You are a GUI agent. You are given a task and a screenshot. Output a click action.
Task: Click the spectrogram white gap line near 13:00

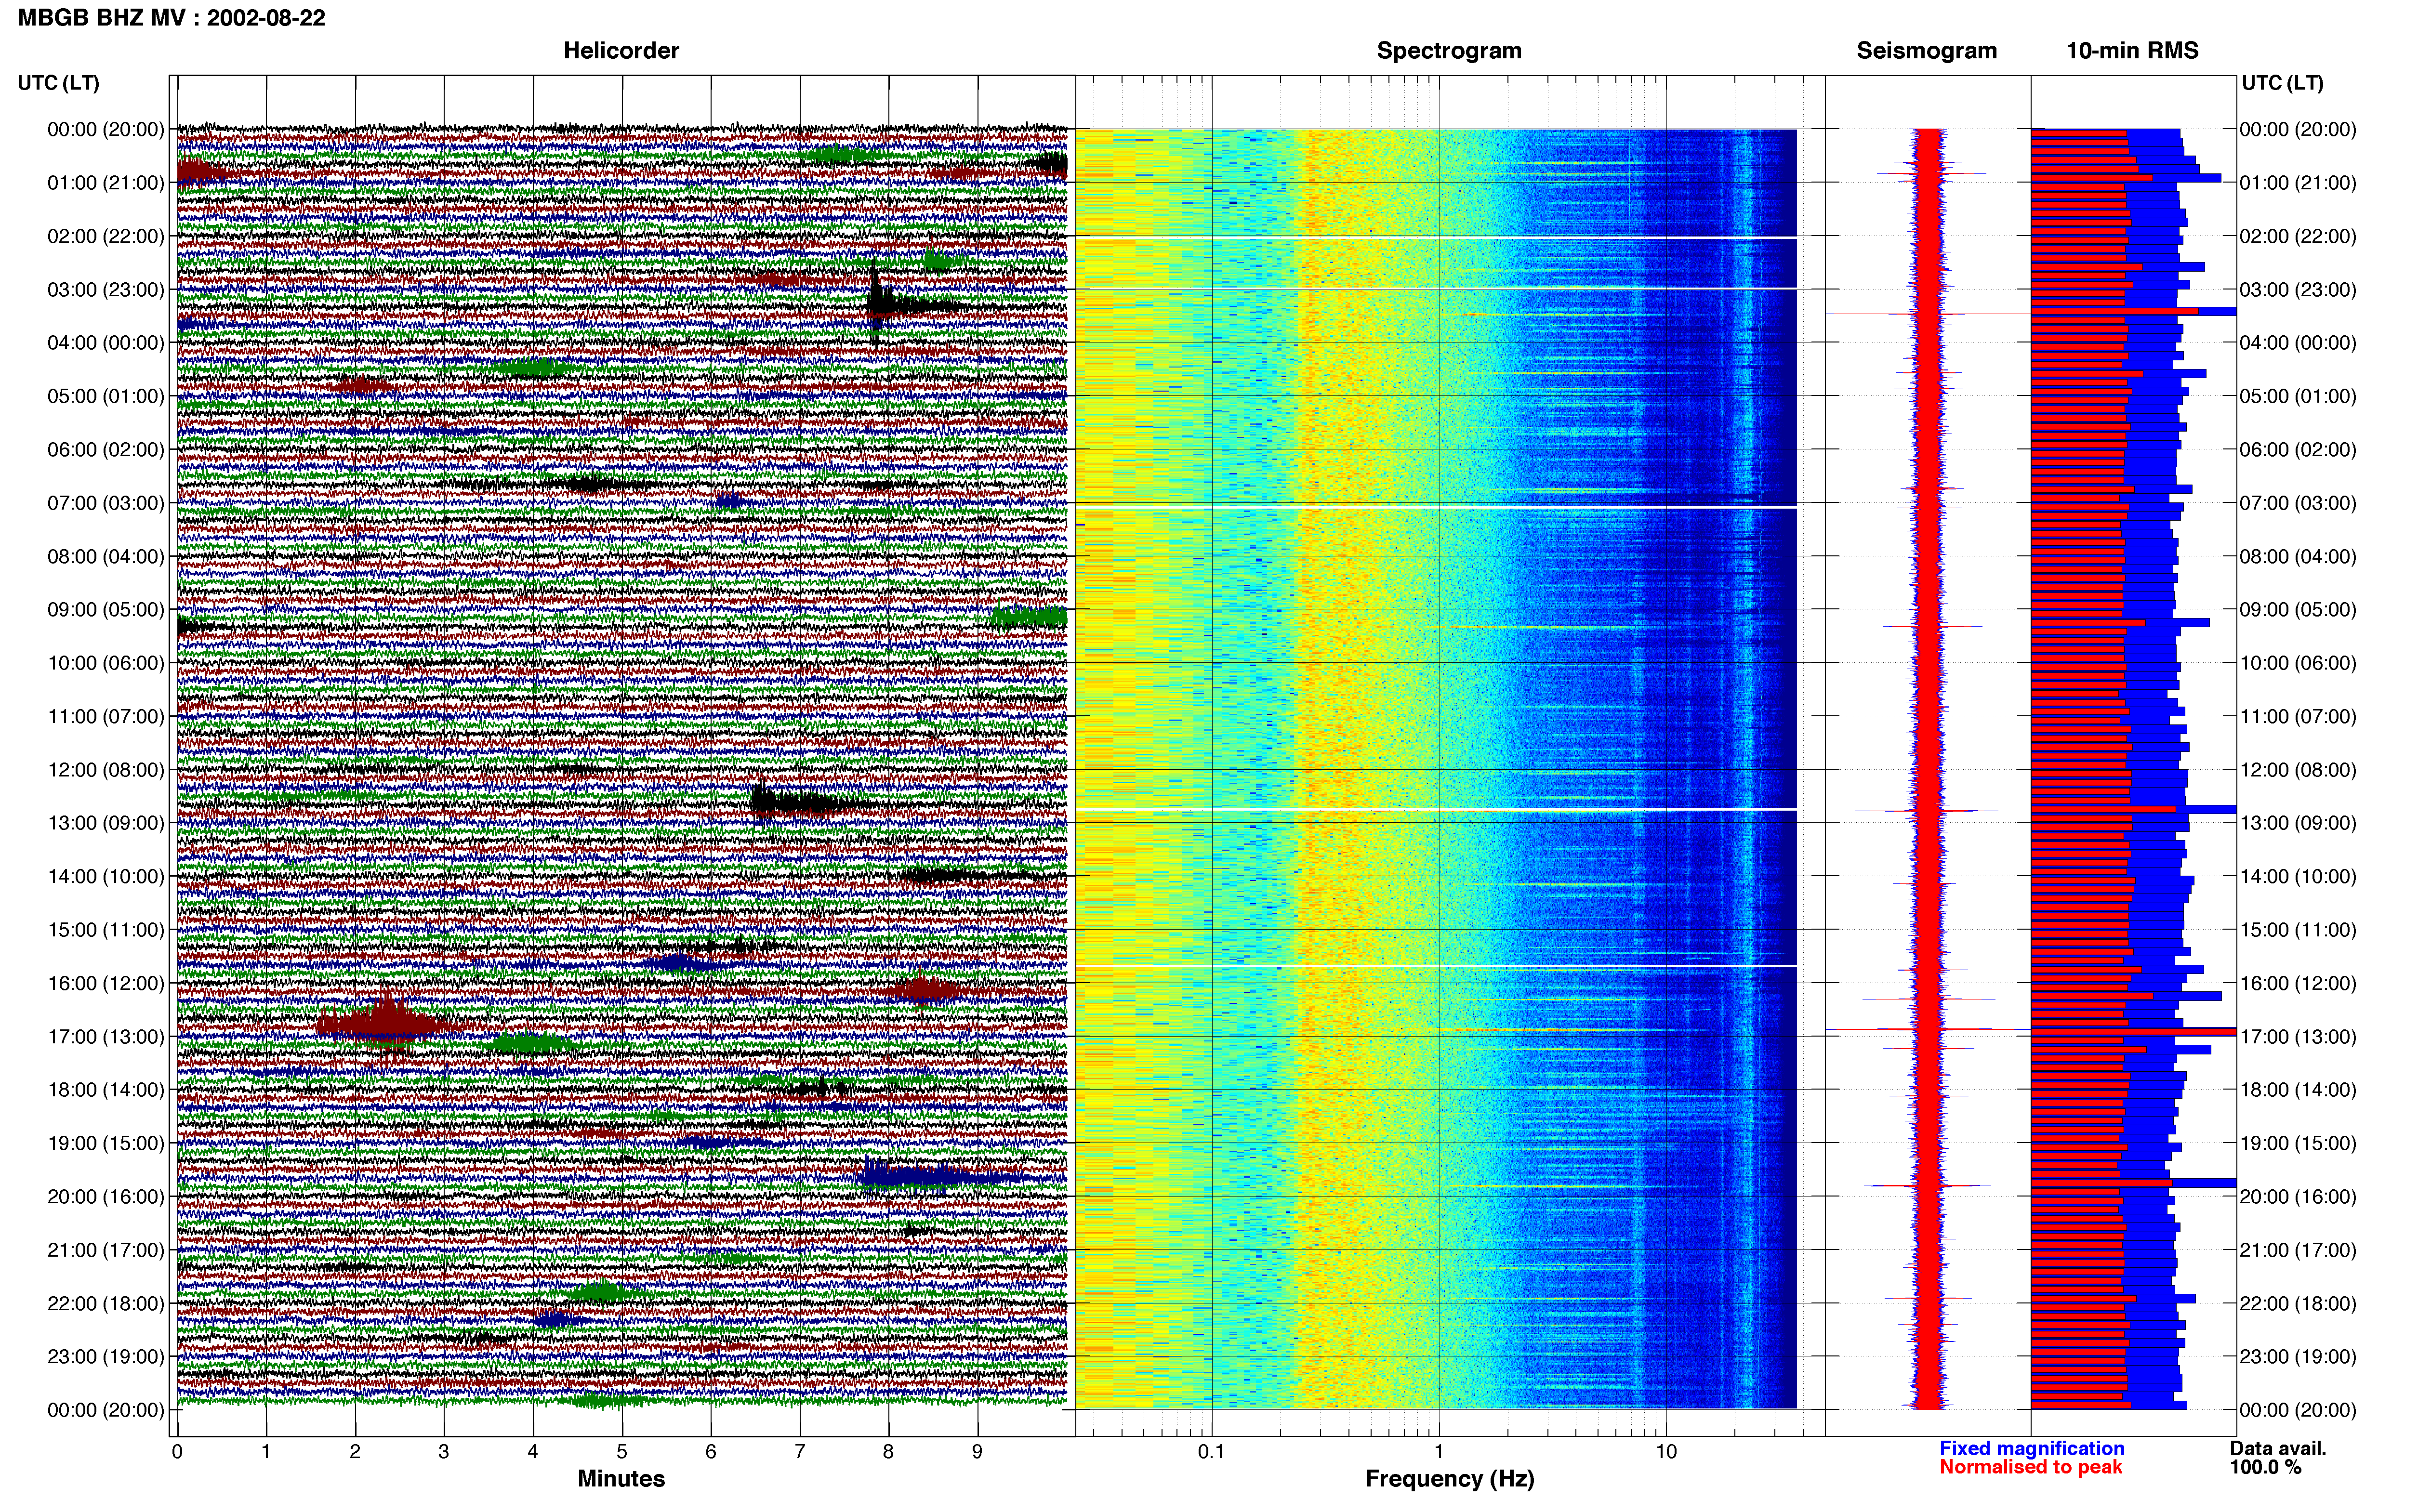pyautogui.click(x=1436, y=809)
